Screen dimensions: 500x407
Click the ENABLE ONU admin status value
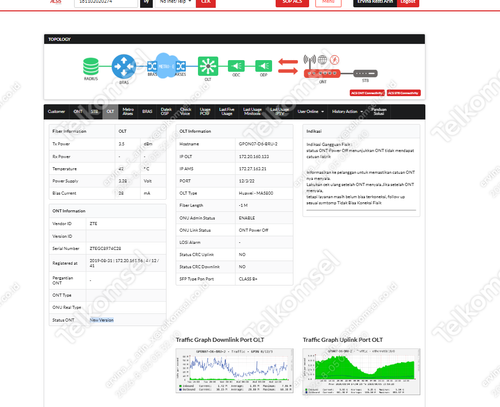click(x=247, y=218)
